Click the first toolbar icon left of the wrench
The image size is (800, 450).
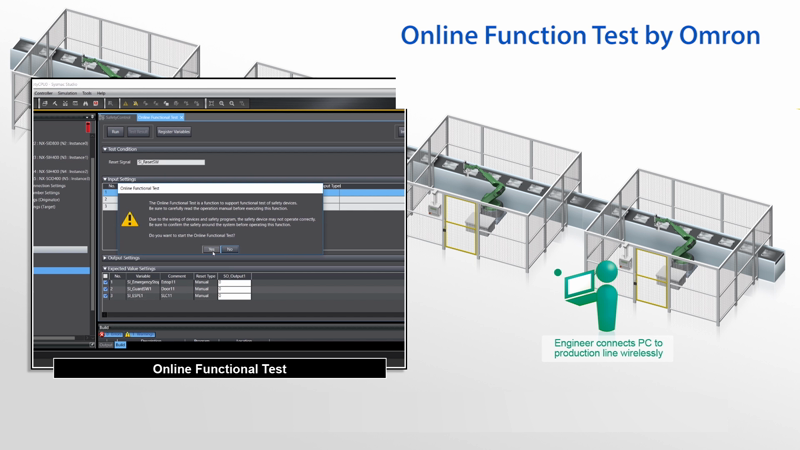(45, 104)
